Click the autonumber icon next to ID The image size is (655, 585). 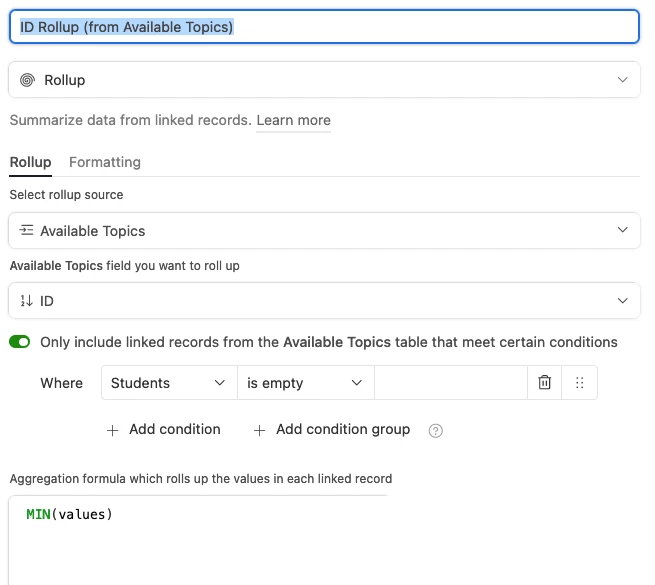(26, 301)
